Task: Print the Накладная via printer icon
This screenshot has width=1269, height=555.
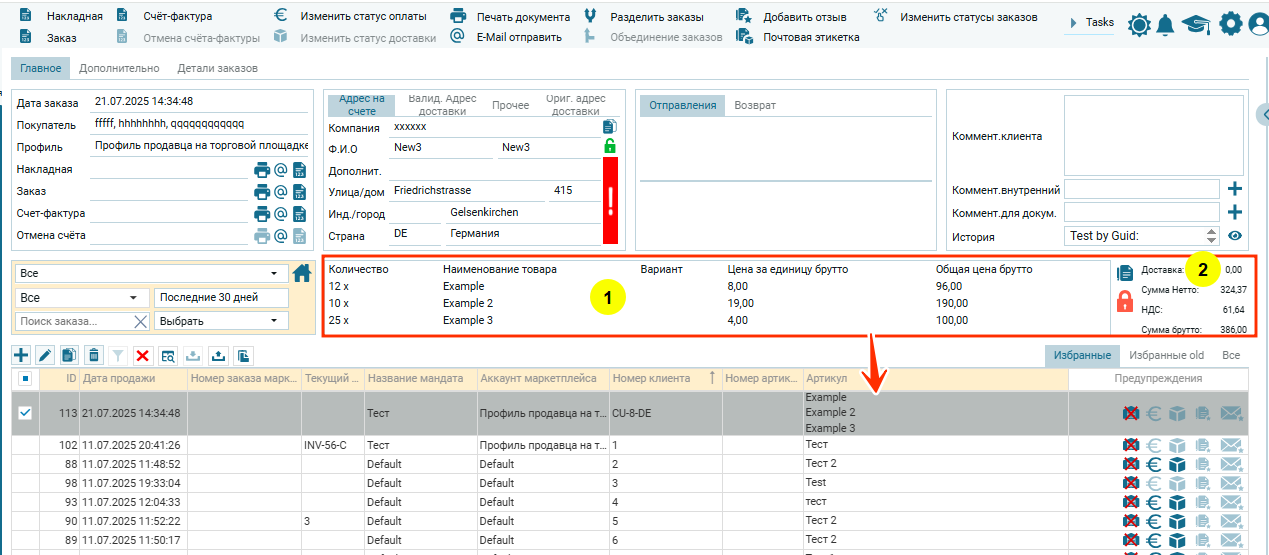Action: click(x=262, y=170)
